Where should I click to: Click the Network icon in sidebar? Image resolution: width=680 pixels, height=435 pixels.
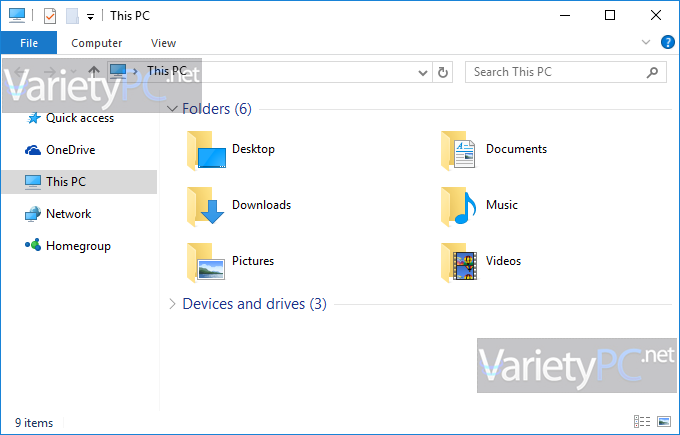33,214
